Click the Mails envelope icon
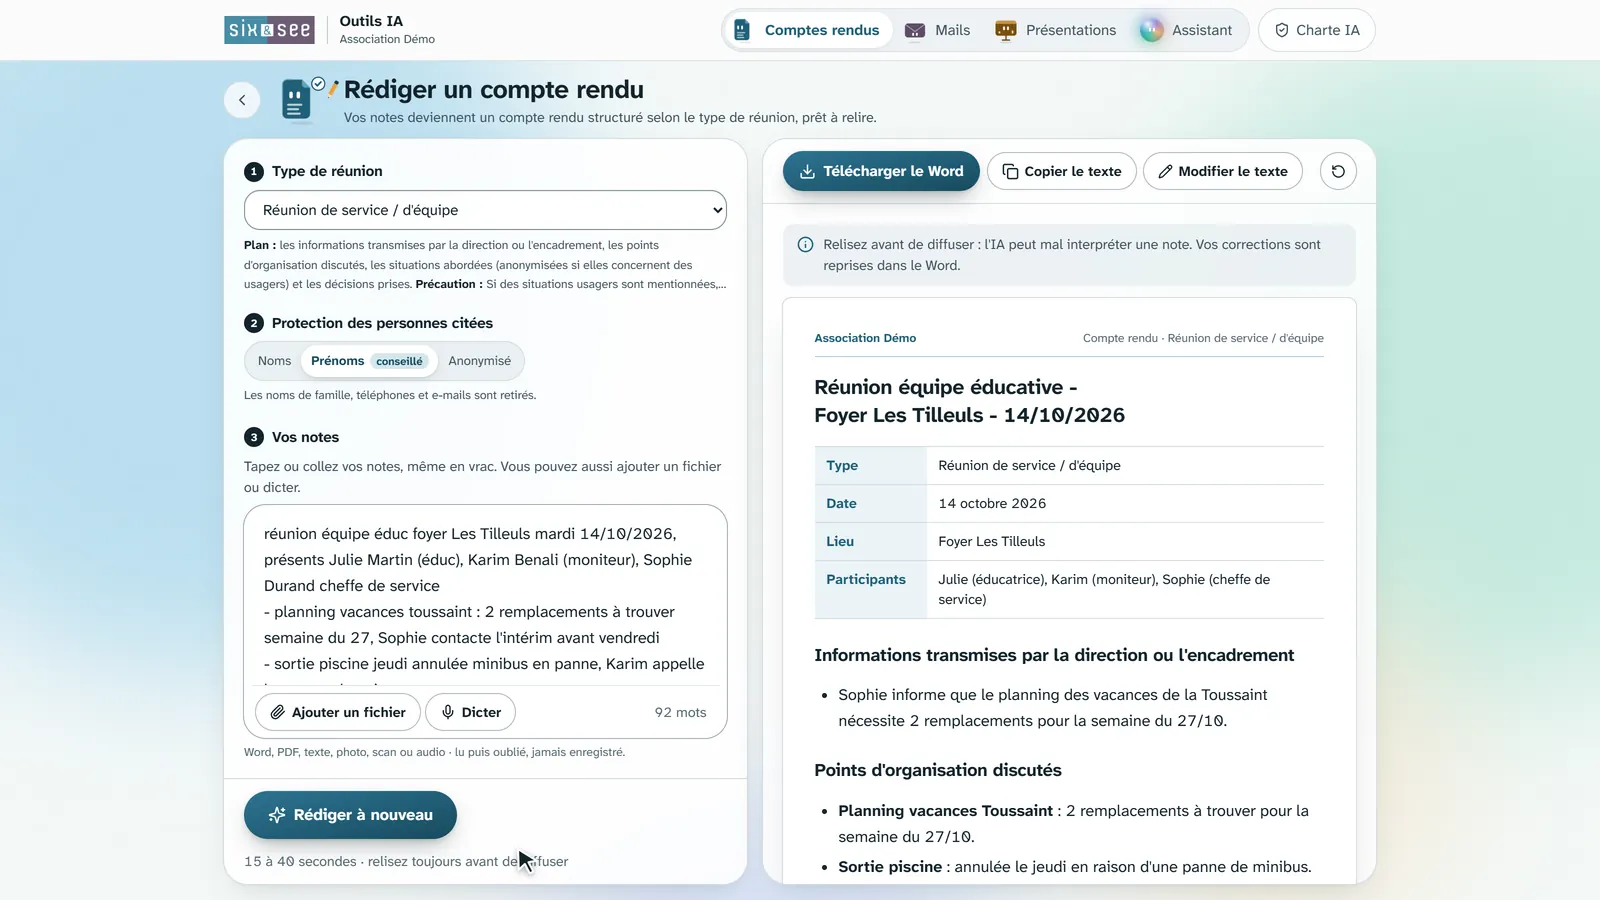This screenshot has width=1600, height=900. [x=915, y=30]
